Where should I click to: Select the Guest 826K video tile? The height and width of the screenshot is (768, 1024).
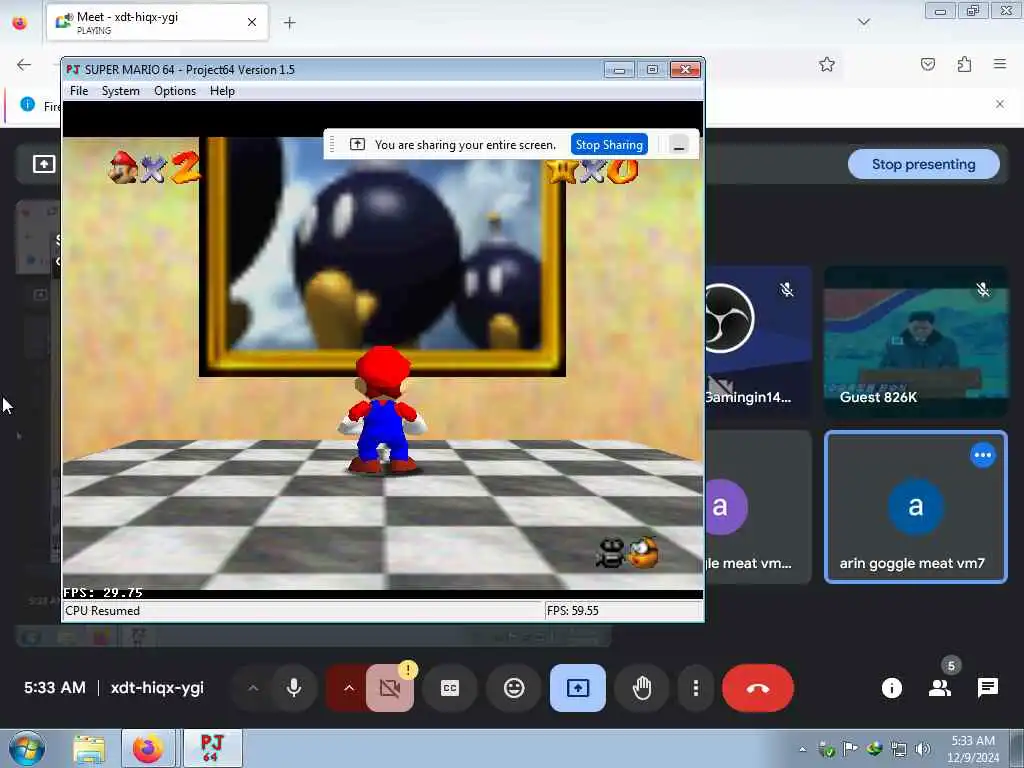(x=916, y=341)
